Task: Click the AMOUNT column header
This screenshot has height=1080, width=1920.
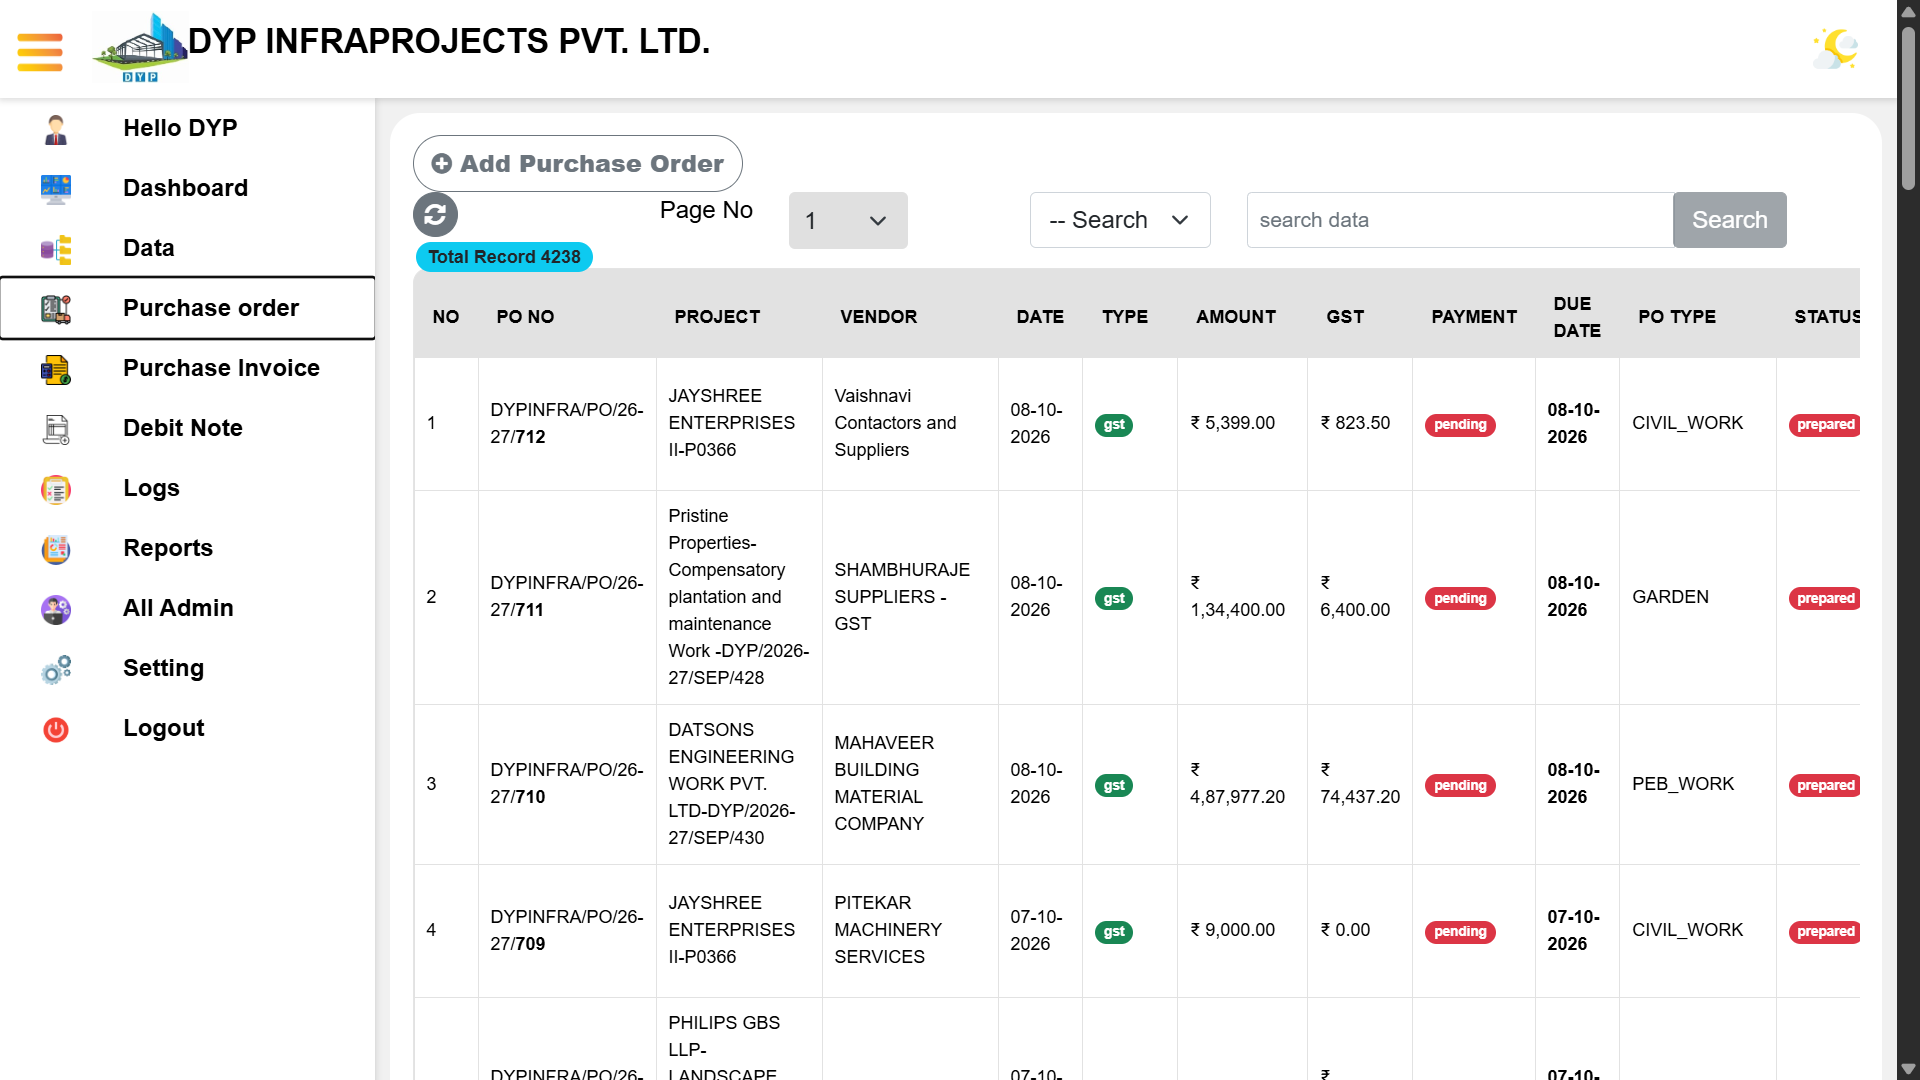Action: (x=1236, y=317)
